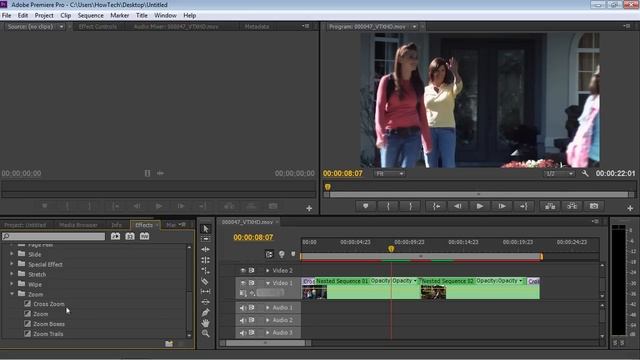Mute Audio 2 track output
The height and width of the screenshot is (360, 640).
coord(243,320)
